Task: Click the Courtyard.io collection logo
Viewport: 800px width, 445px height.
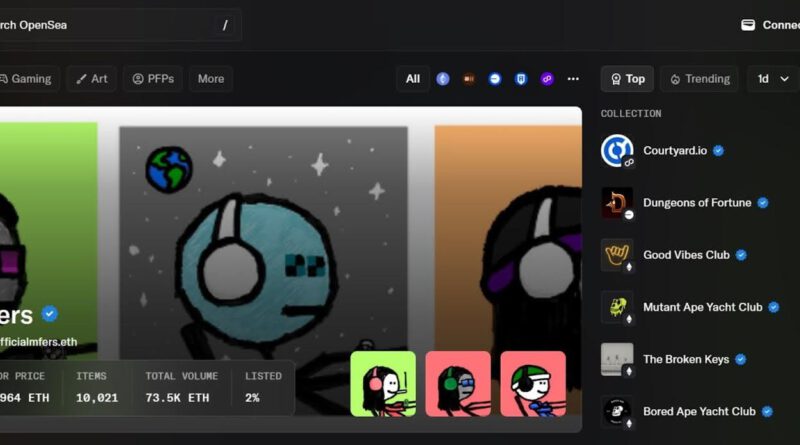Action: [617, 151]
